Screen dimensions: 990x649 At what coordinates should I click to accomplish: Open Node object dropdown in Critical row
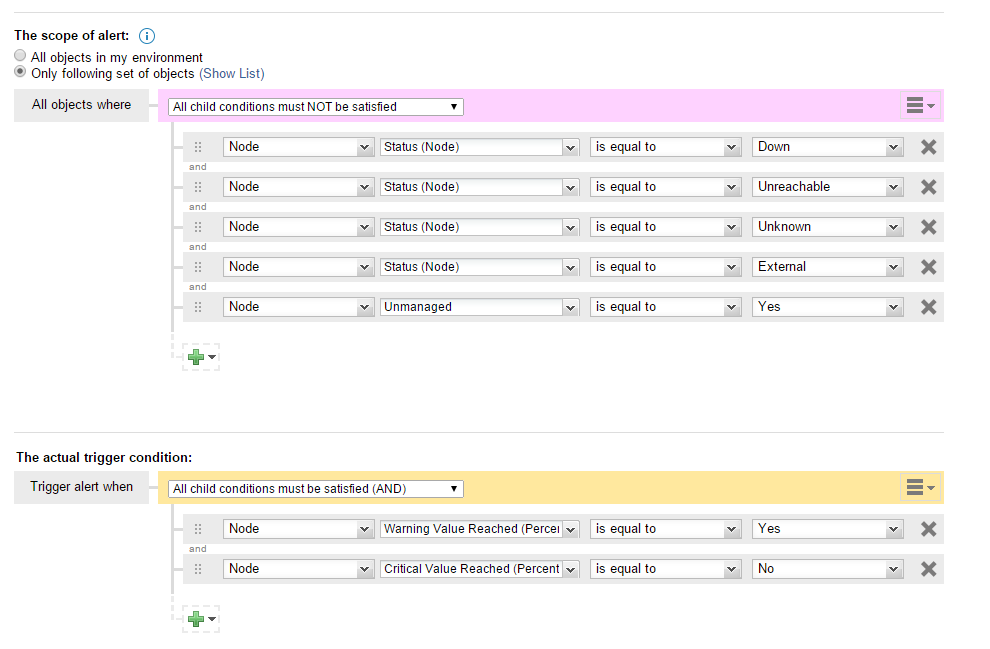[x=298, y=569]
